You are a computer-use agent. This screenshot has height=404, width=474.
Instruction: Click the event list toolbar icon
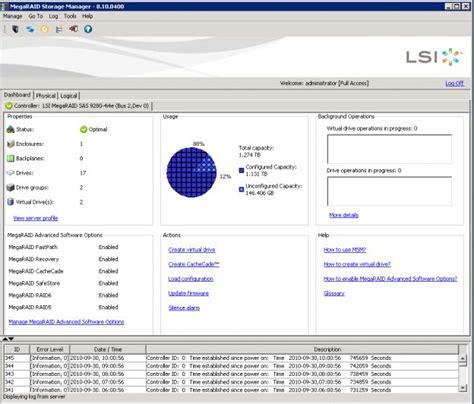(59, 29)
